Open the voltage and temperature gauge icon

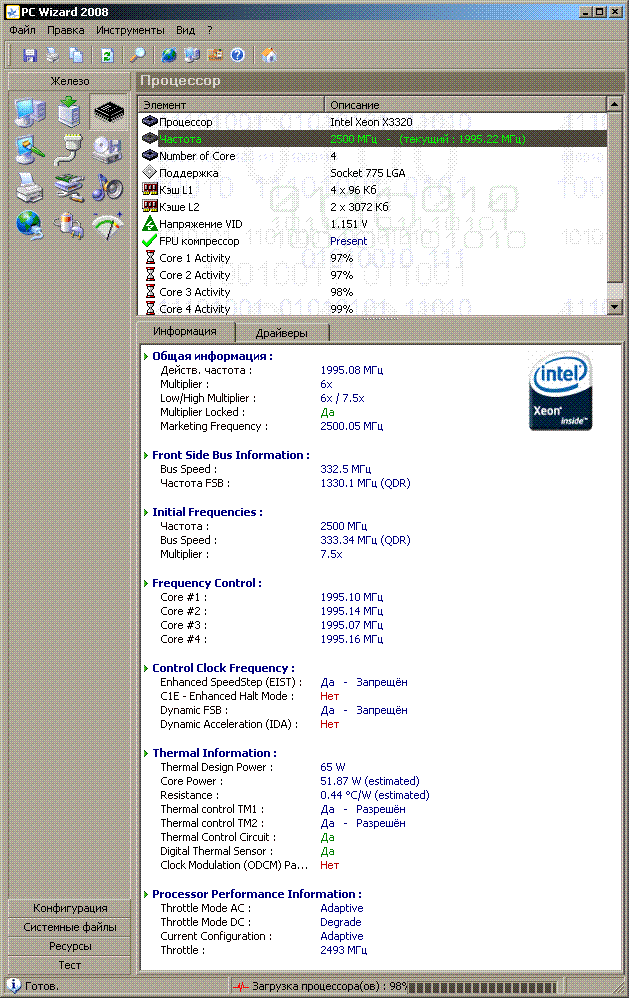108,225
